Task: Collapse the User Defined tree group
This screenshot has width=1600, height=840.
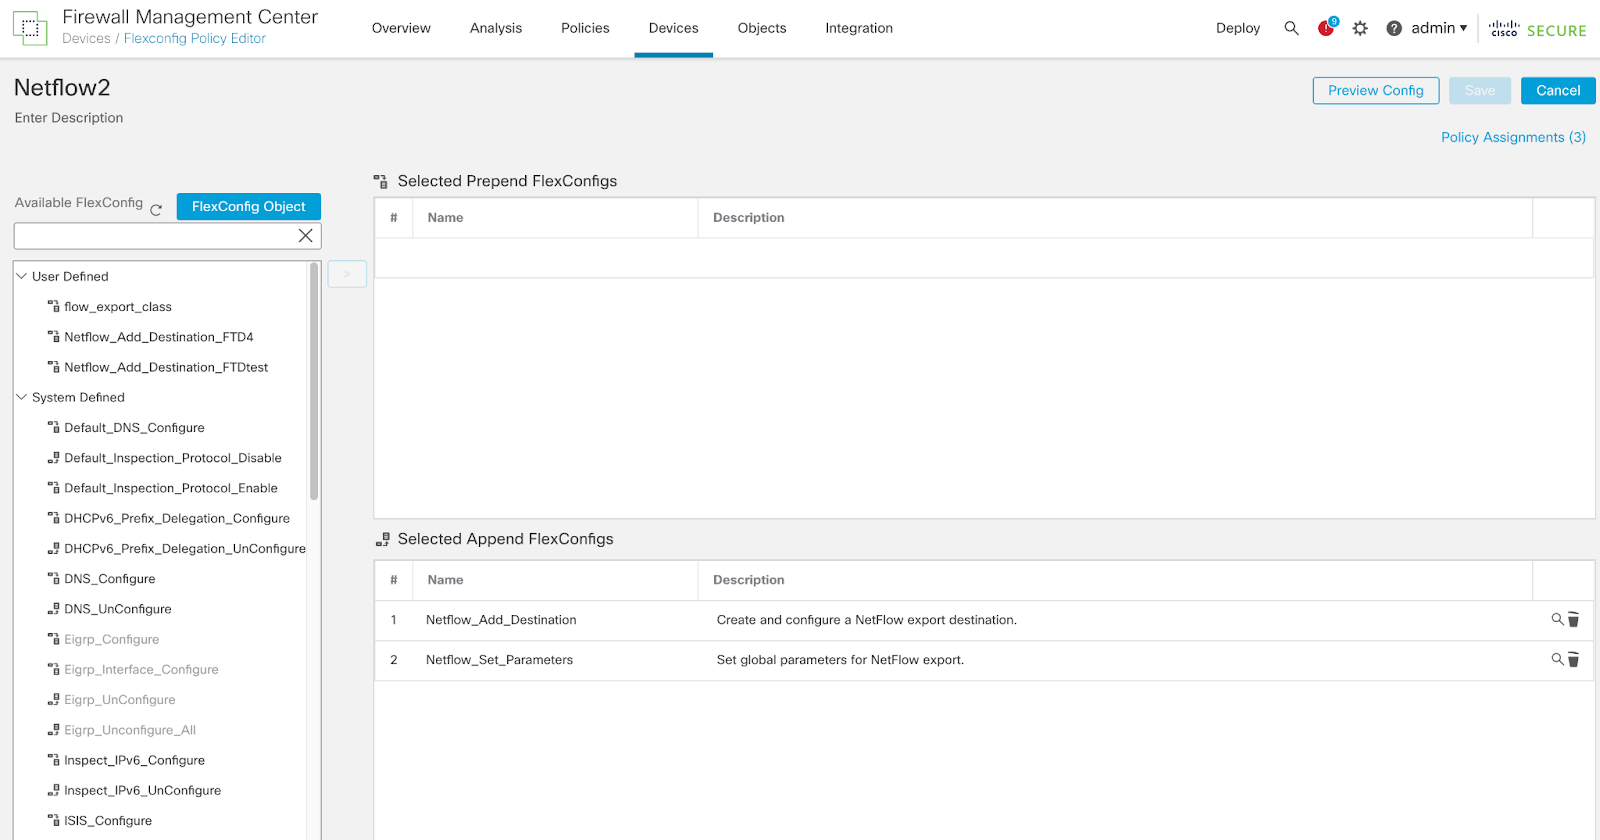Action: click(21, 276)
